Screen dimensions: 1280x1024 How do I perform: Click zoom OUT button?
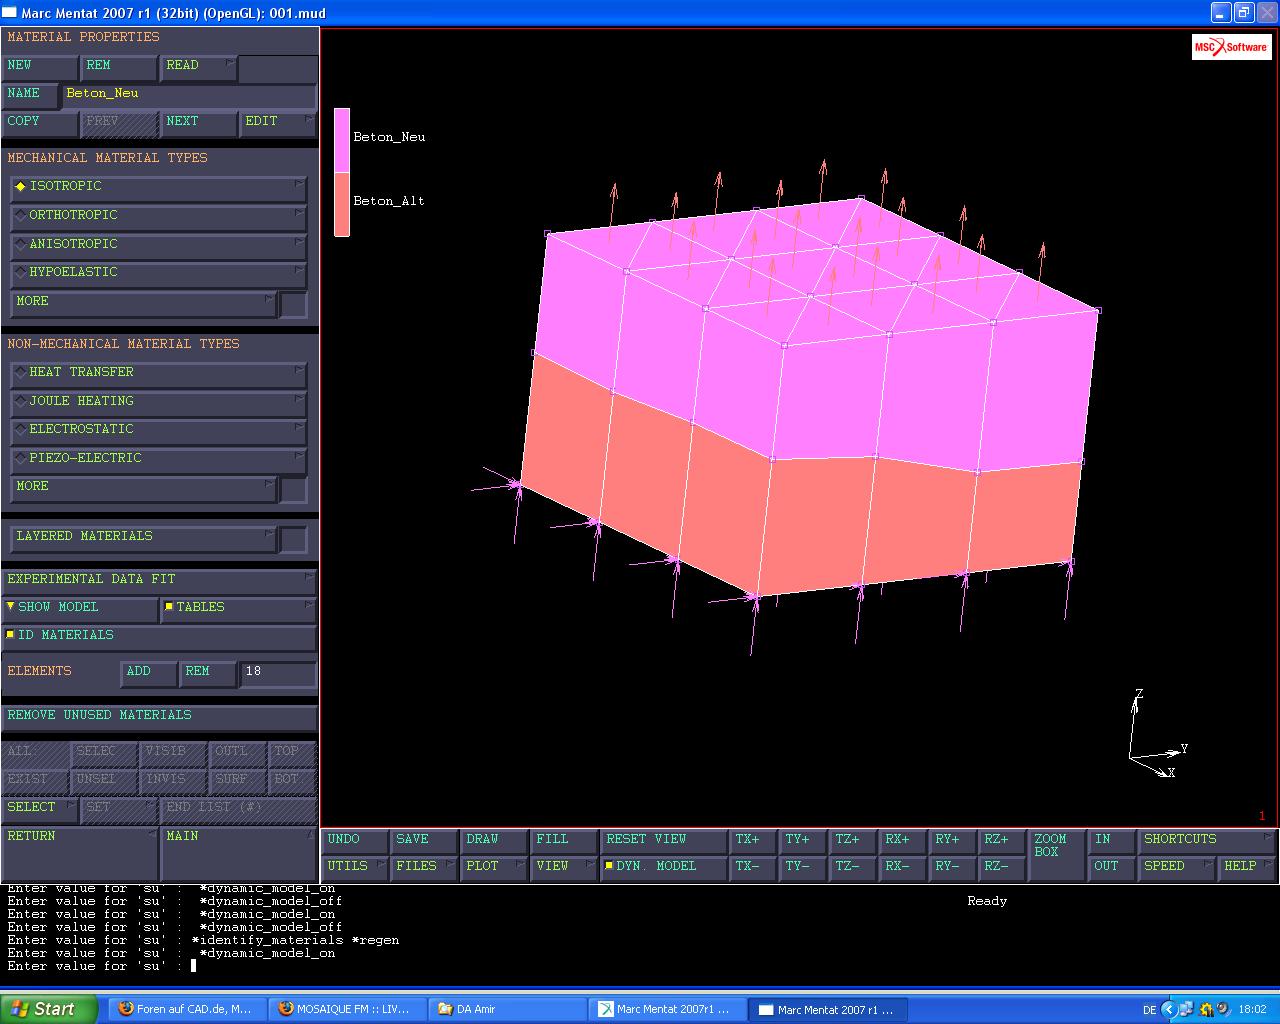click(x=1112, y=867)
